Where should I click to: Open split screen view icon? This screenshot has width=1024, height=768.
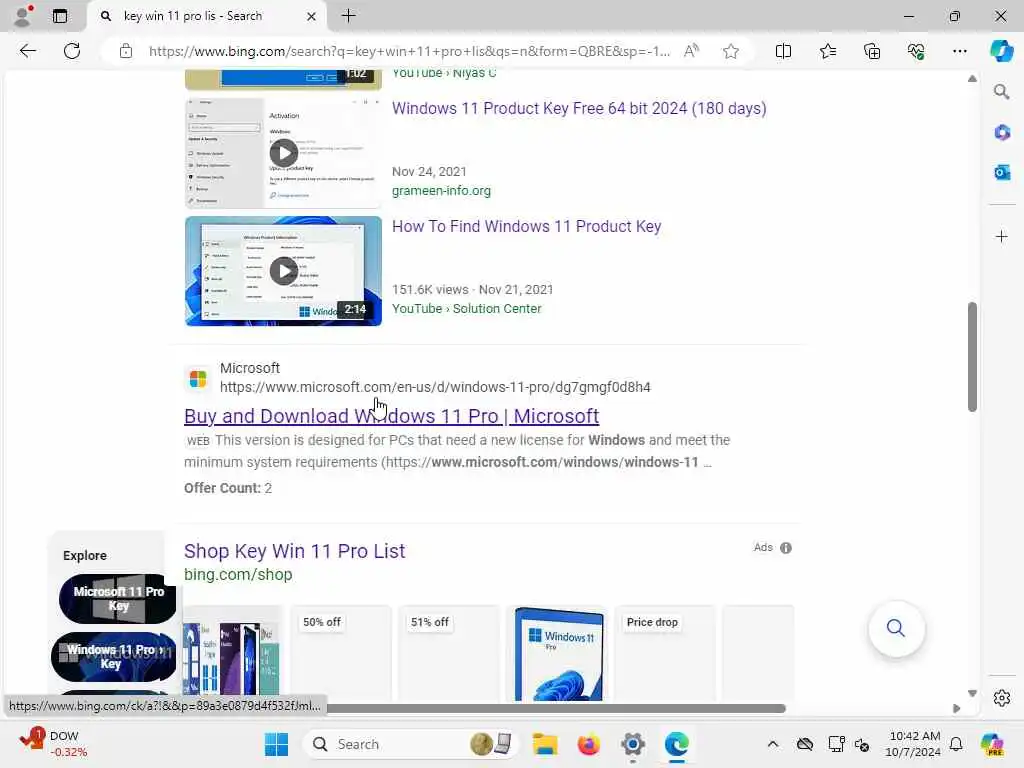(x=783, y=51)
